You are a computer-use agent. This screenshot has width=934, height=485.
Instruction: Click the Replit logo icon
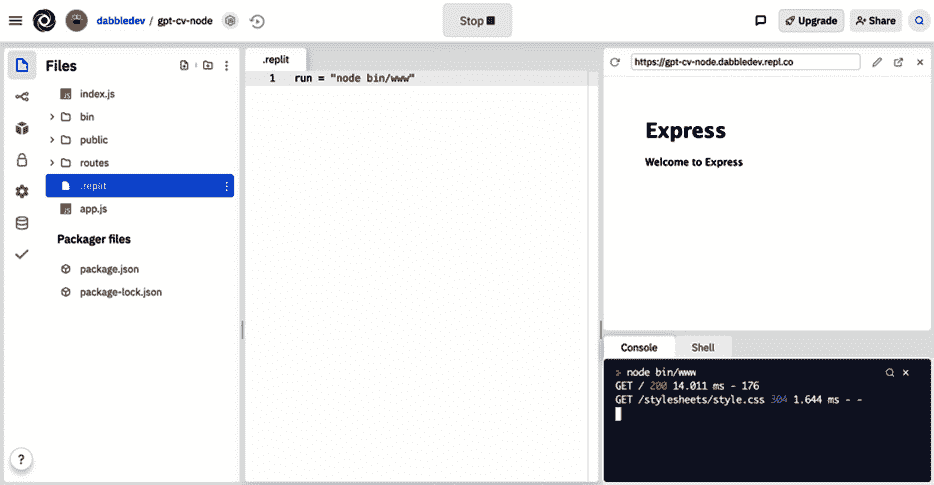coord(44,21)
